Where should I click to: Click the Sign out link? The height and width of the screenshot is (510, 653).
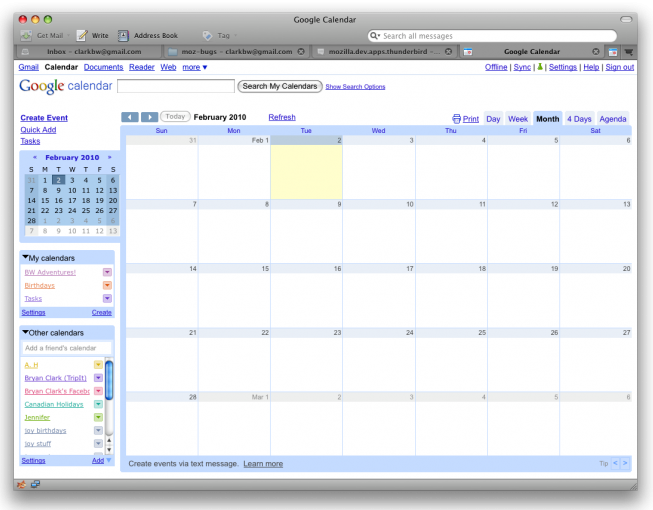620,67
